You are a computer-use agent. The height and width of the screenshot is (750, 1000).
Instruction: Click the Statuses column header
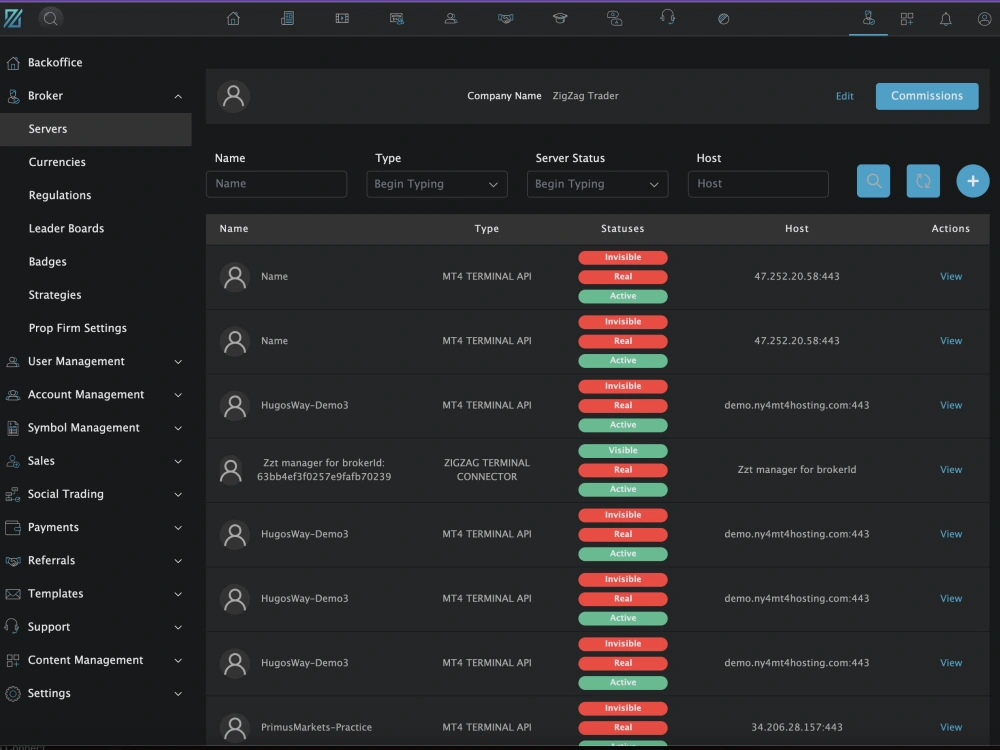tap(622, 229)
